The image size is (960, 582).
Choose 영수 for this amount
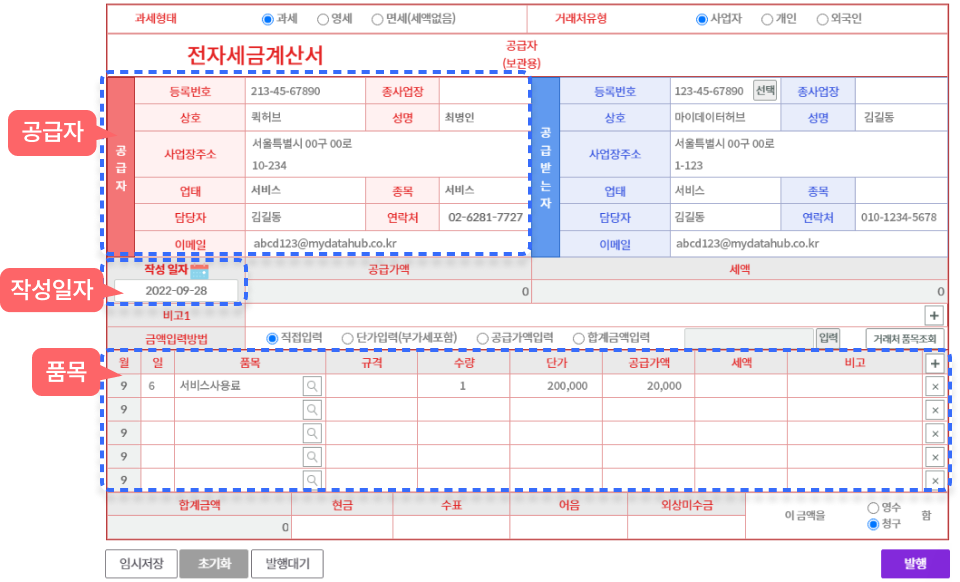point(873,508)
